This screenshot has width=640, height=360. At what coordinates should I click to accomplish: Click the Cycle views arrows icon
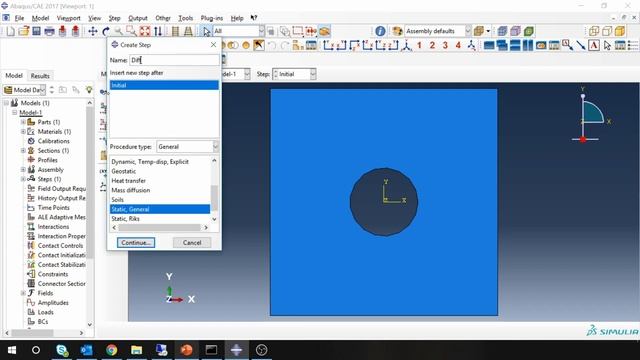click(158, 31)
